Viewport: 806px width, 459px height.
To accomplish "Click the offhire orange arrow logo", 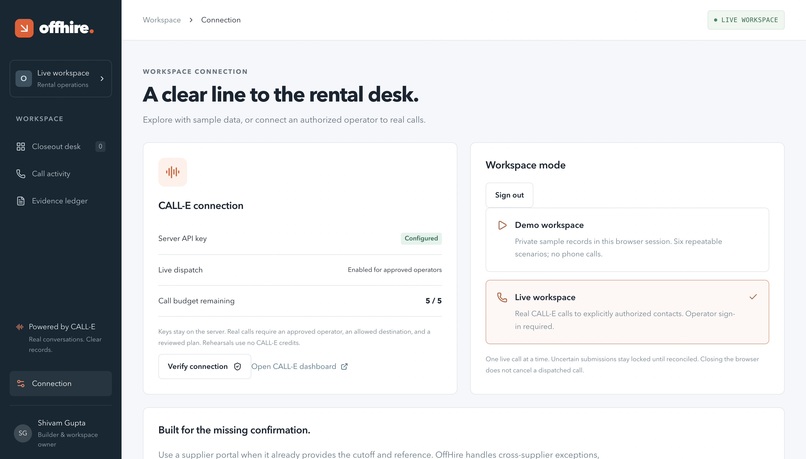I will tap(24, 28).
